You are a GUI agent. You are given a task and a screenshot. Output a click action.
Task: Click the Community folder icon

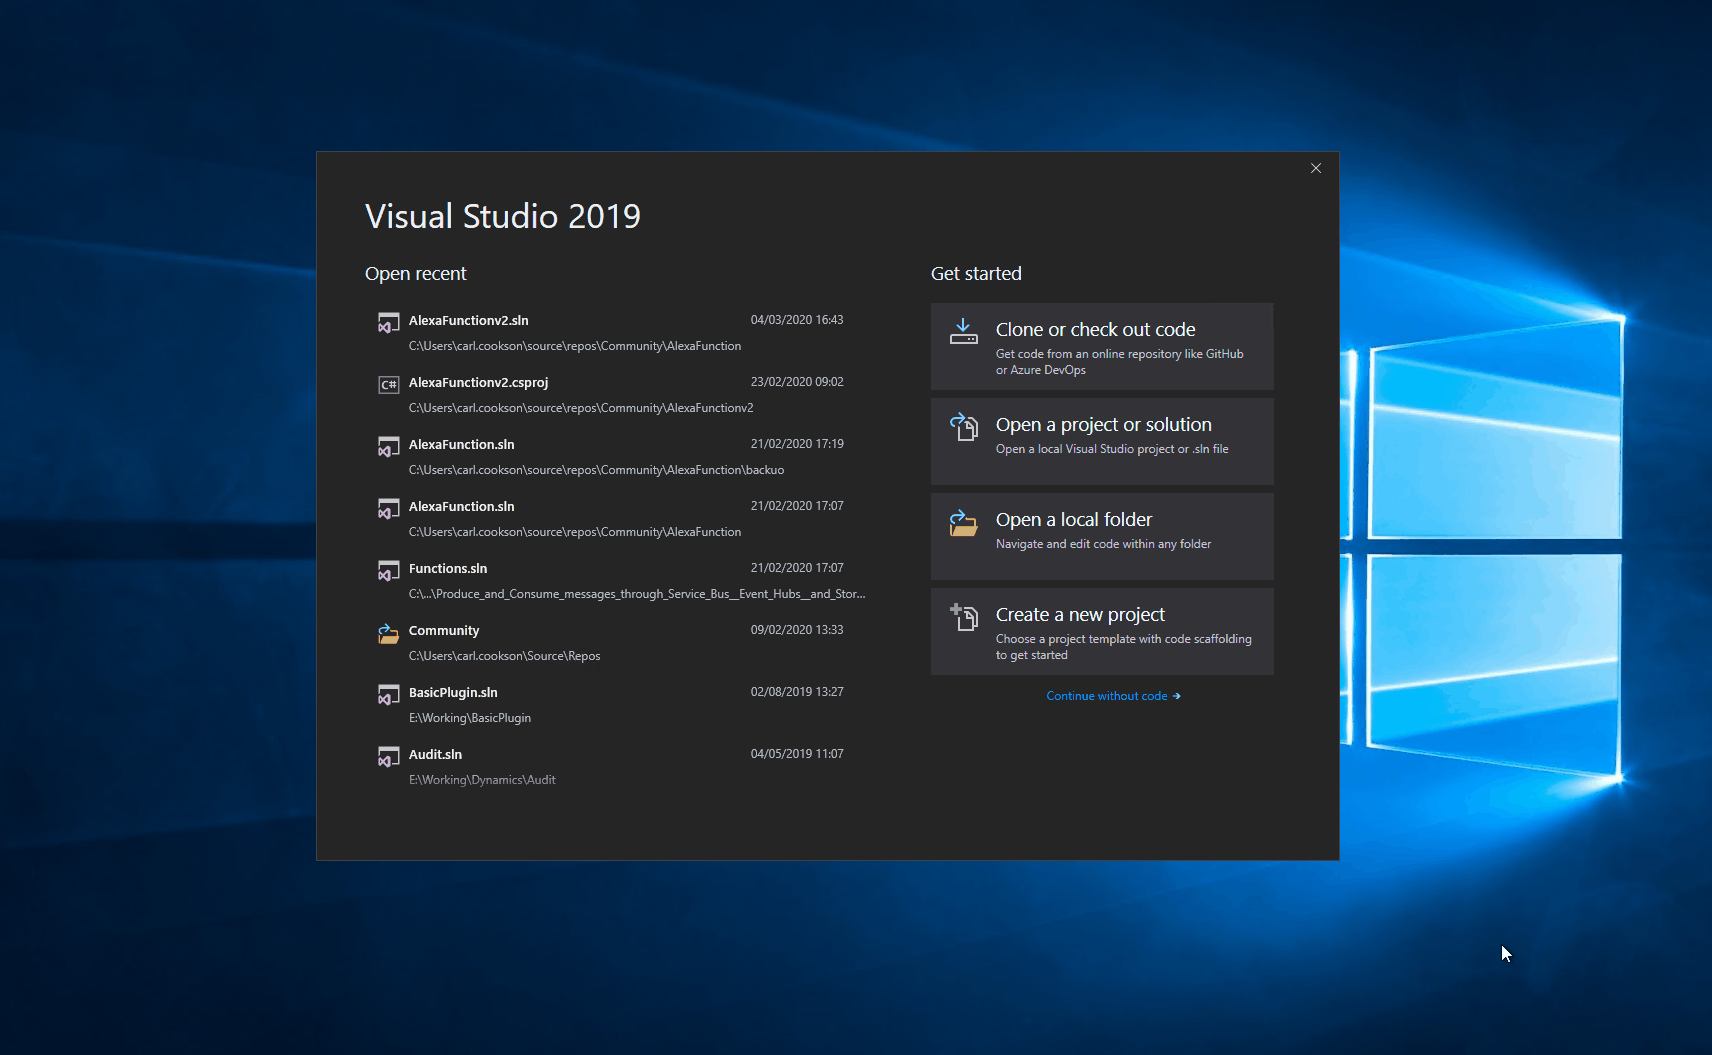point(388,633)
